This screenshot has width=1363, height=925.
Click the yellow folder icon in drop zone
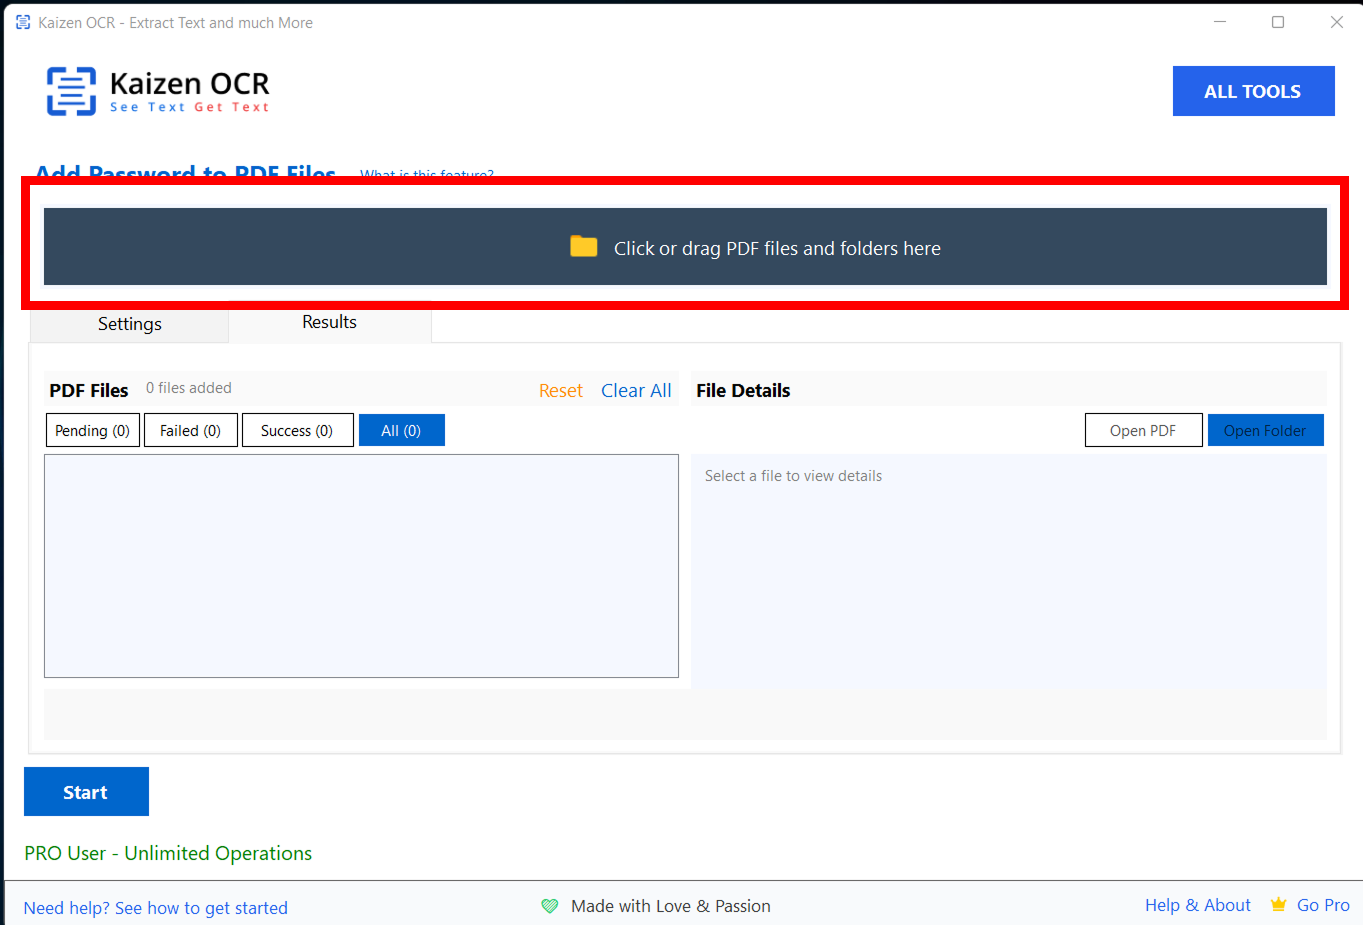tap(583, 247)
